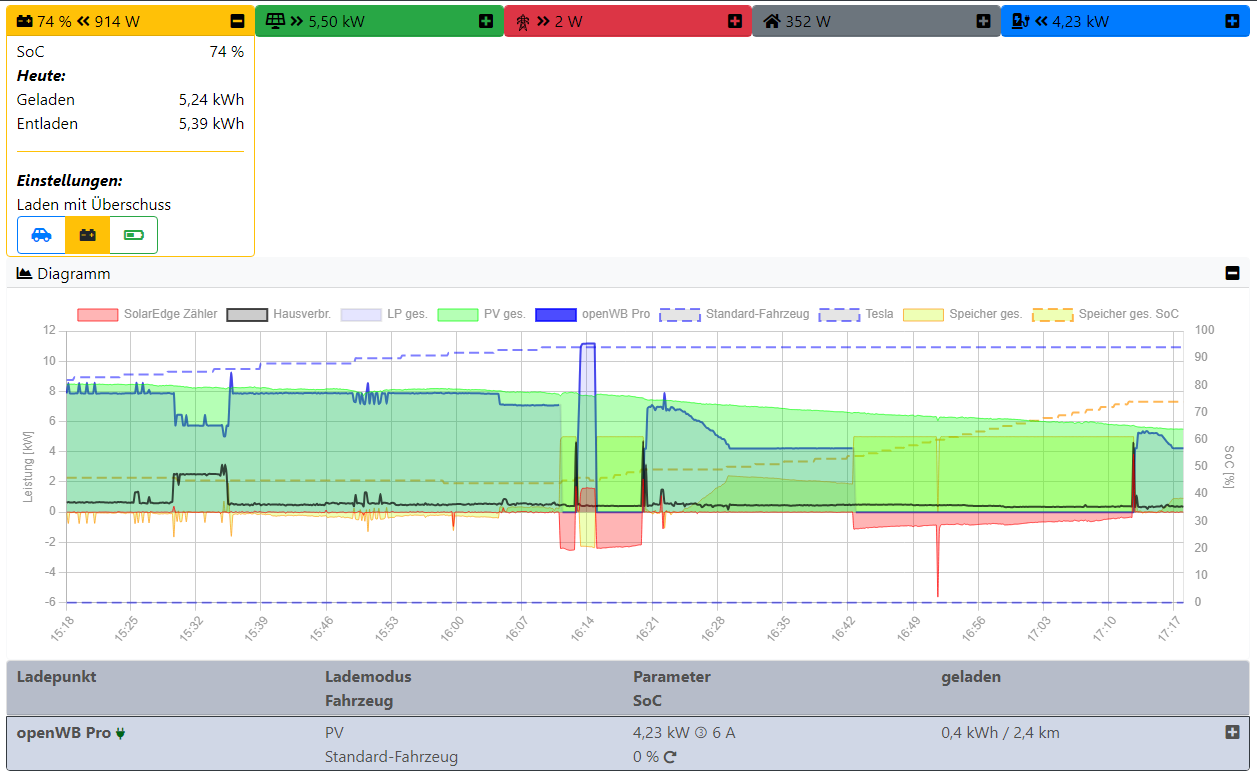Viewport: 1257px width, 780px height.
Task: Click solar panel icon in green card
Action: (274, 21)
